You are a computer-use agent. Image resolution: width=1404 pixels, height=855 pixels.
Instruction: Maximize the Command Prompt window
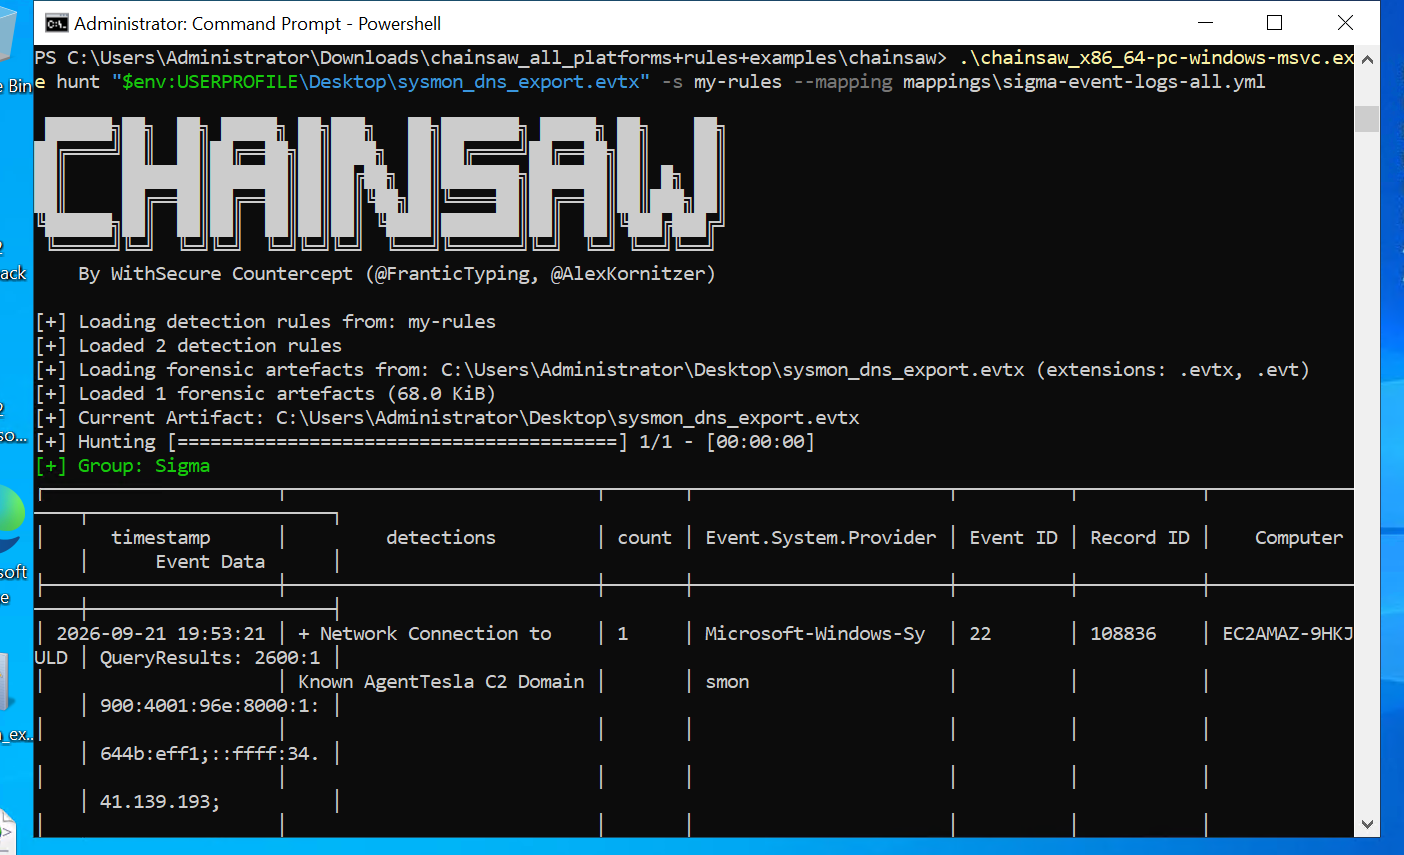pos(1274,23)
